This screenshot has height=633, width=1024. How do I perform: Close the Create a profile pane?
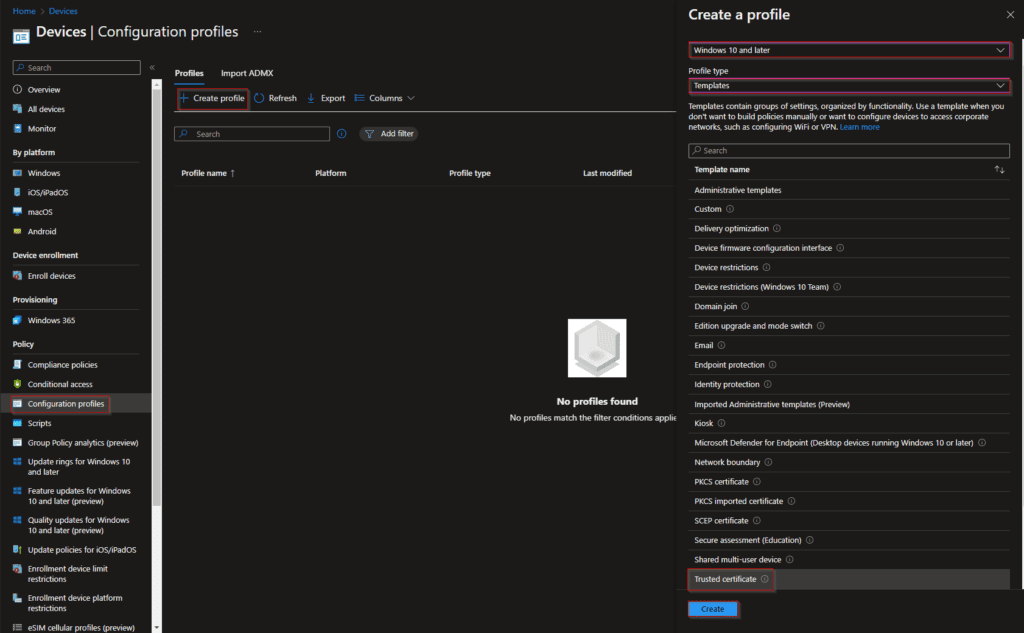pyautogui.click(x=1009, y=15)
